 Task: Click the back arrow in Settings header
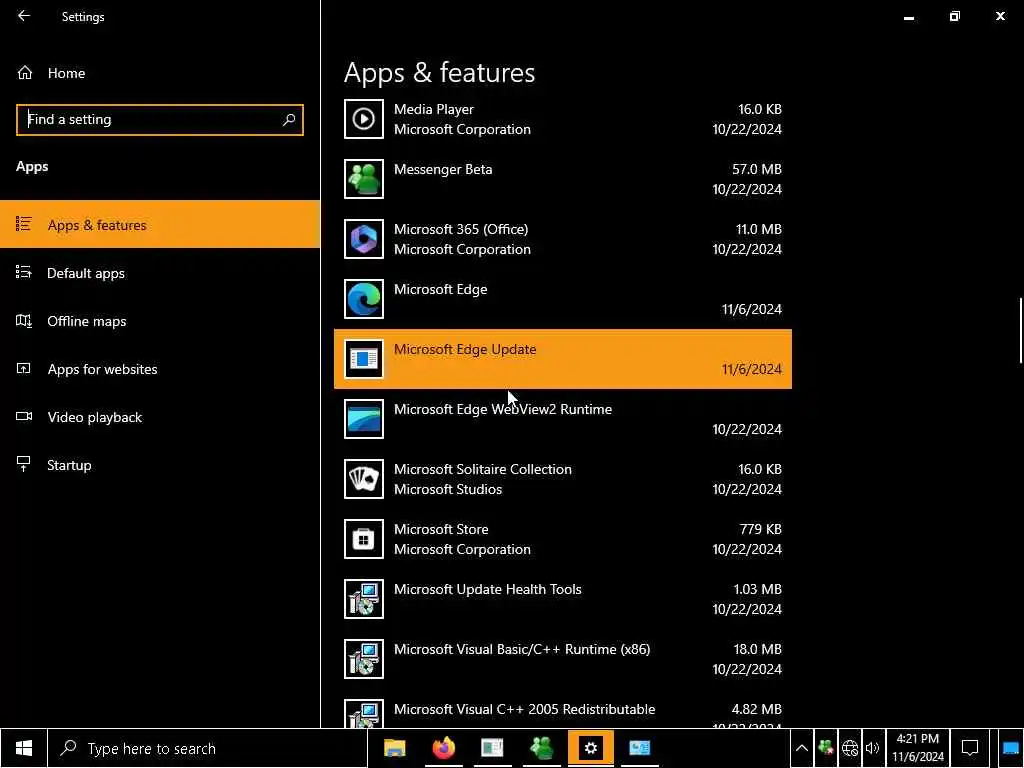24,16
